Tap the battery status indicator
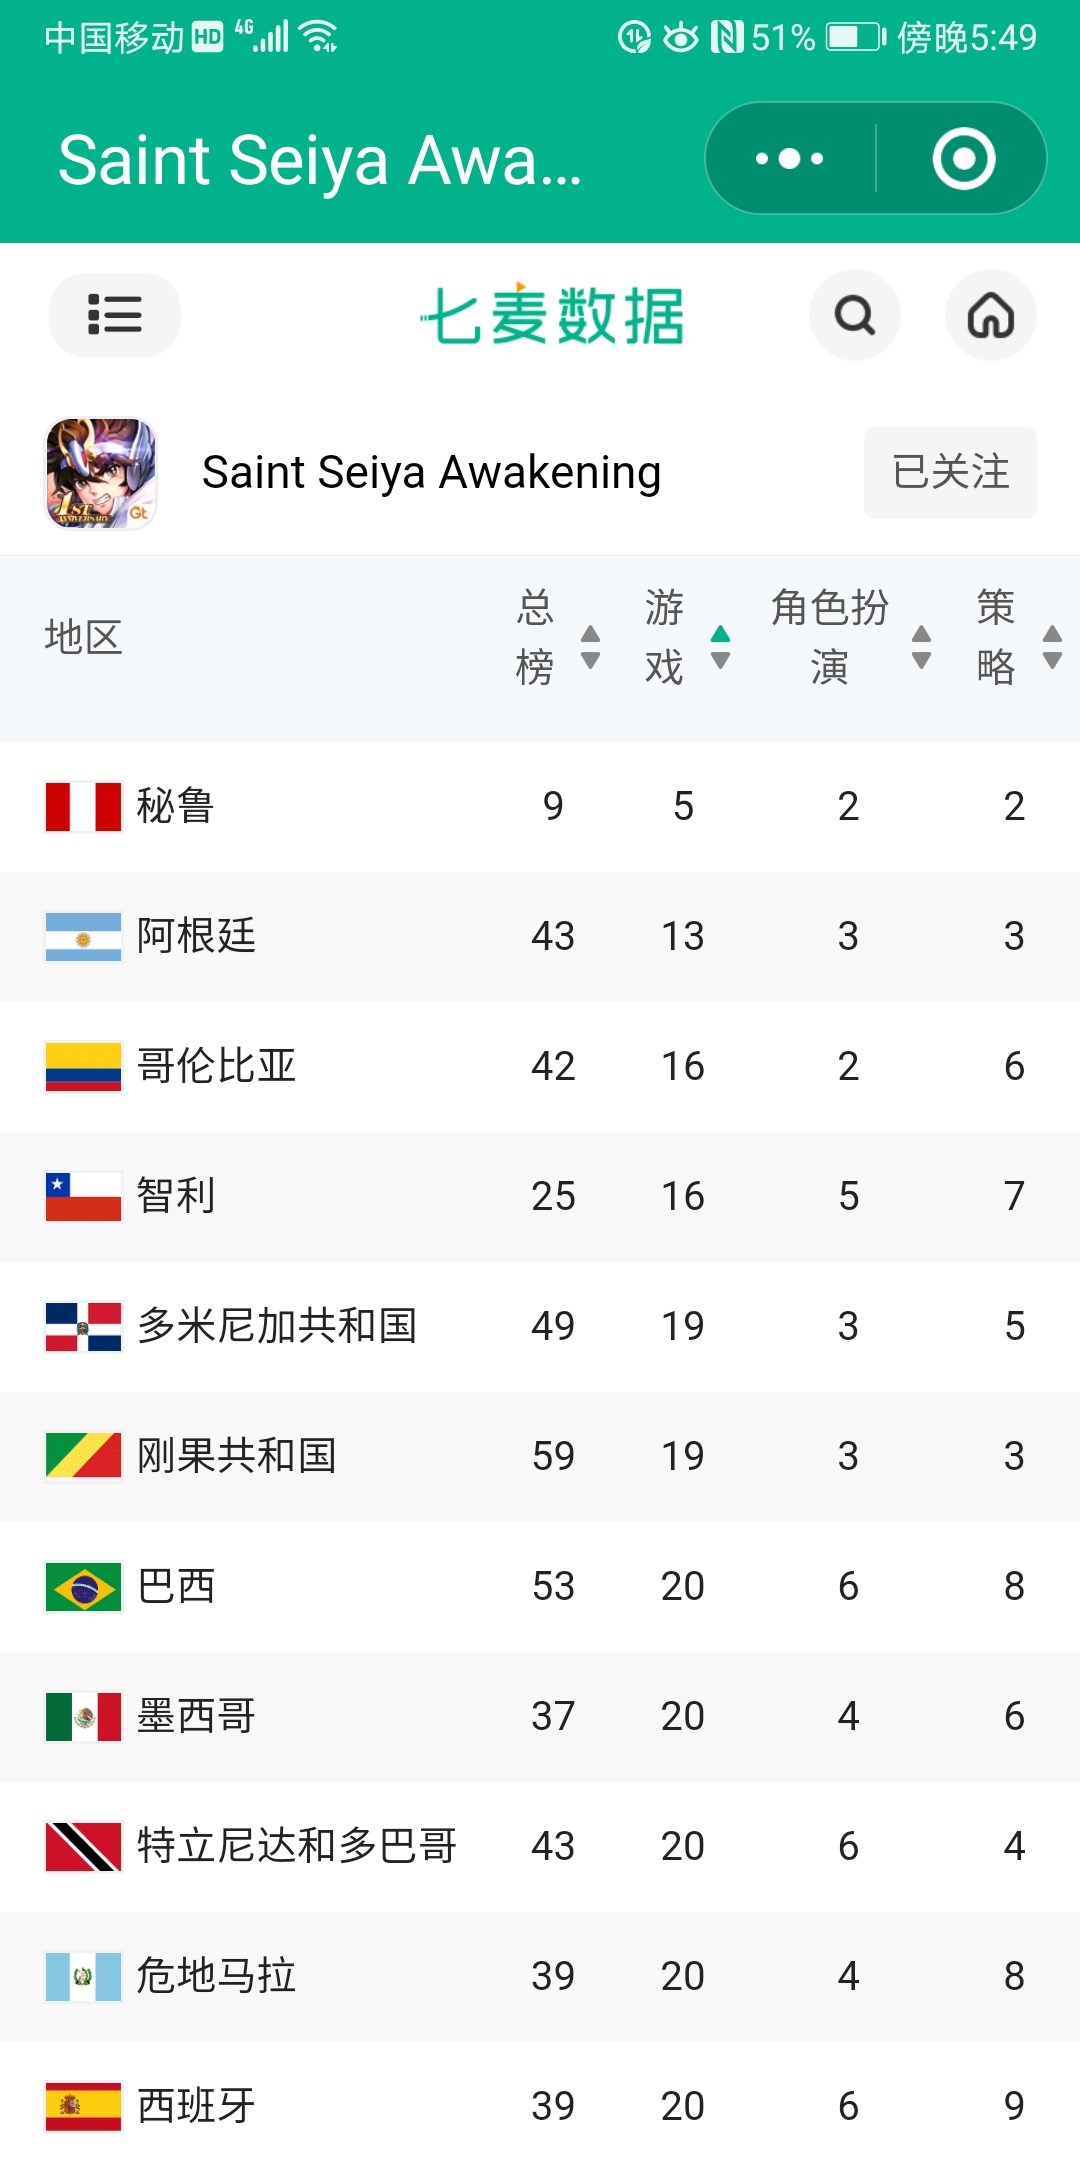This screenshot has height=2160, width=1080. pos(855,38)
